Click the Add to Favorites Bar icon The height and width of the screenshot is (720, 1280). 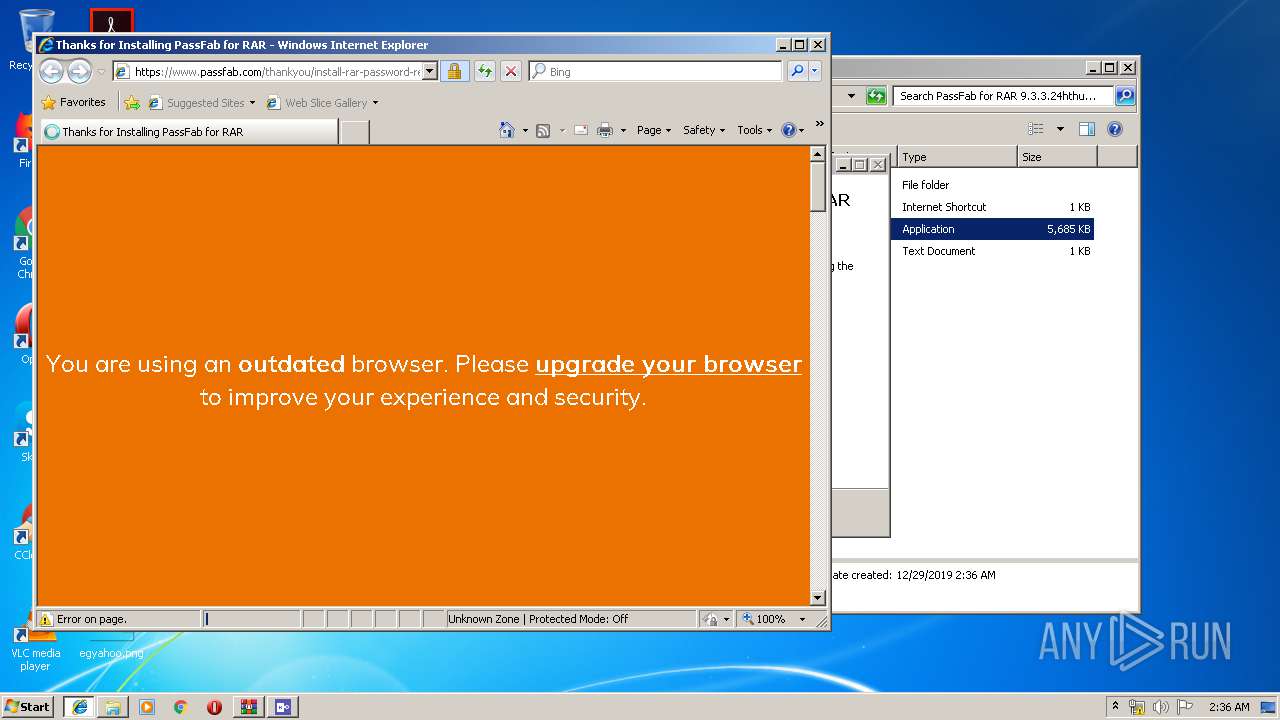(131, 102)
